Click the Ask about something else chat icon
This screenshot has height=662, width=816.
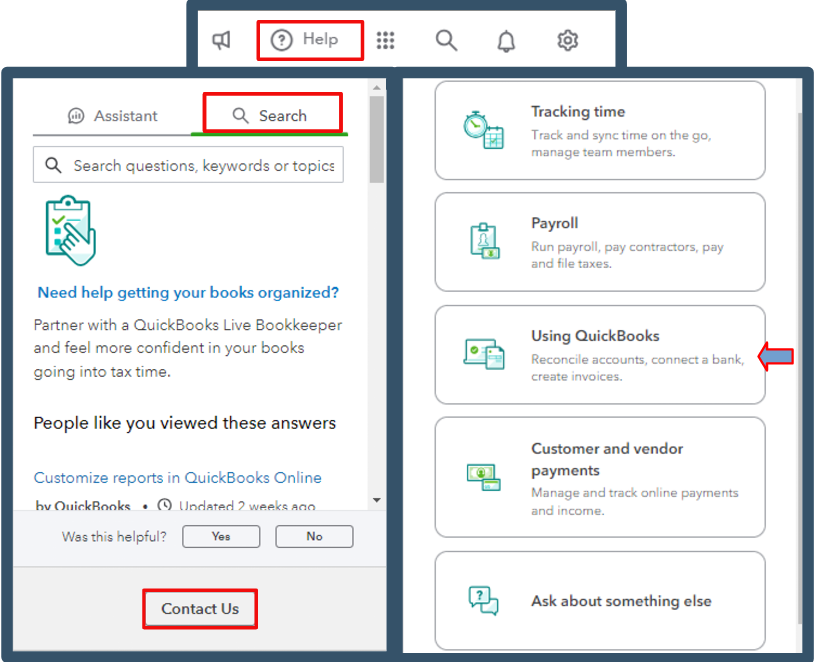483,601
